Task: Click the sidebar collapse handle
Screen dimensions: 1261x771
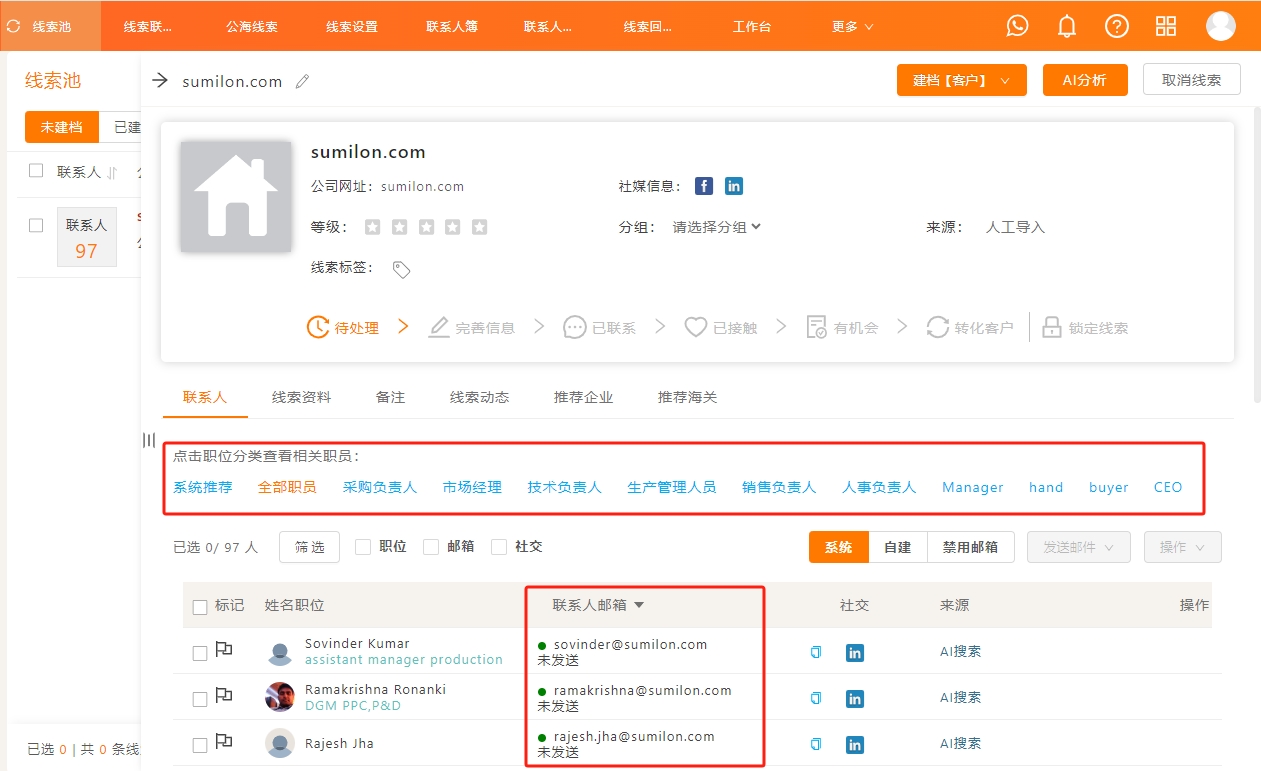Action: [x=149, y=440]
